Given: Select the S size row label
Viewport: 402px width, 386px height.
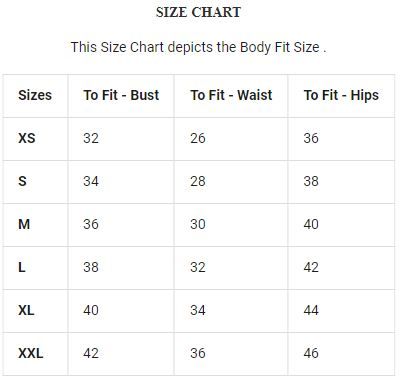Looking at the screenshot, I should [22, 181].
